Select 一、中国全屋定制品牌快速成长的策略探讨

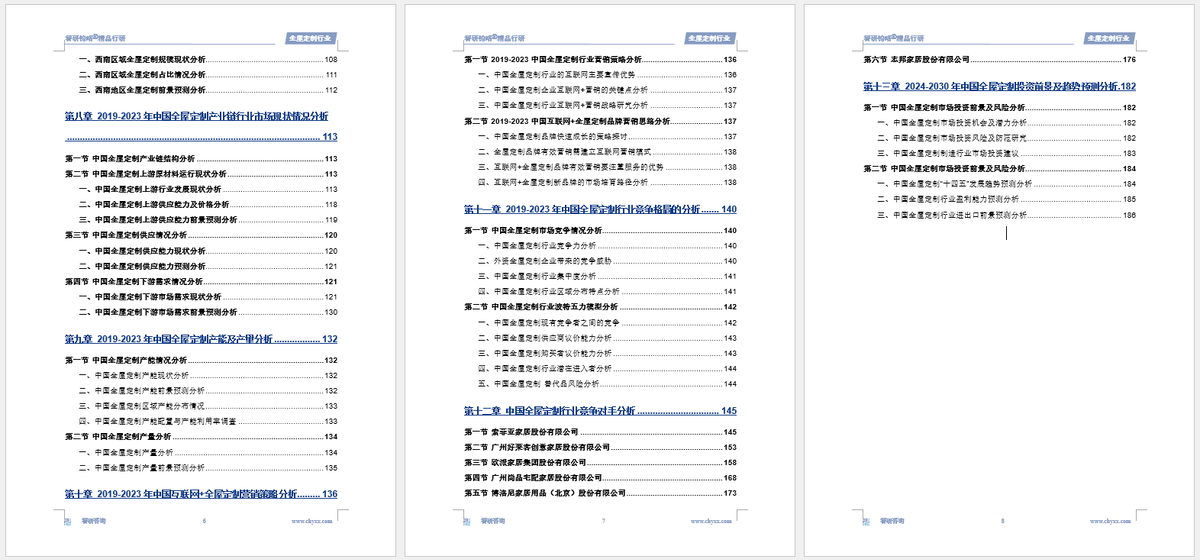pos(609,136)
